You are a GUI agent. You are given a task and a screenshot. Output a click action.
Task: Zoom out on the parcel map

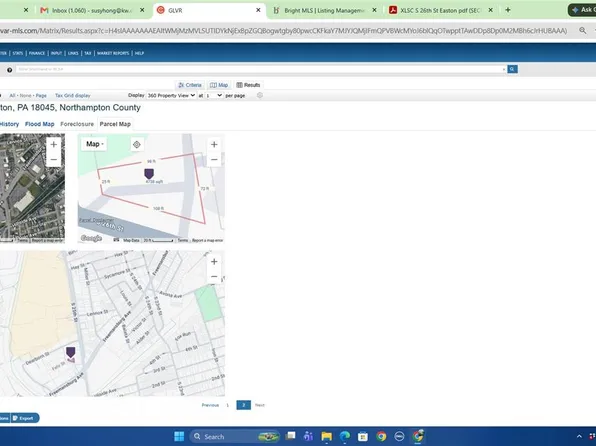(214, 160)
